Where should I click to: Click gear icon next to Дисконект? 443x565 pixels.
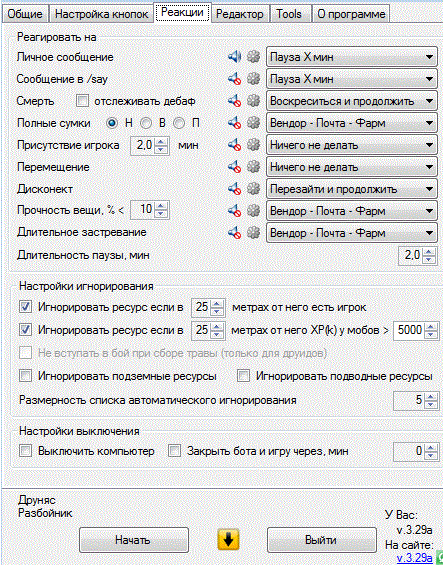253,189
